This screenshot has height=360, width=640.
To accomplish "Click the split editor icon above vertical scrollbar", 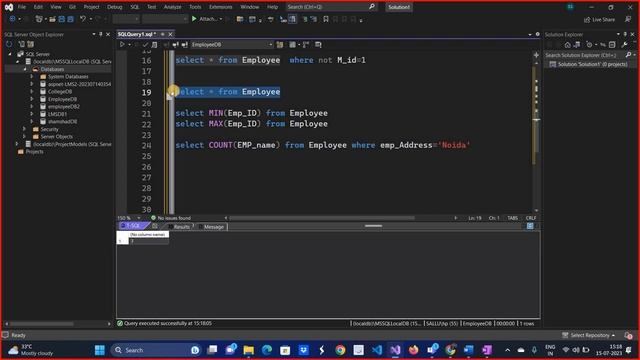I will 536,55.
